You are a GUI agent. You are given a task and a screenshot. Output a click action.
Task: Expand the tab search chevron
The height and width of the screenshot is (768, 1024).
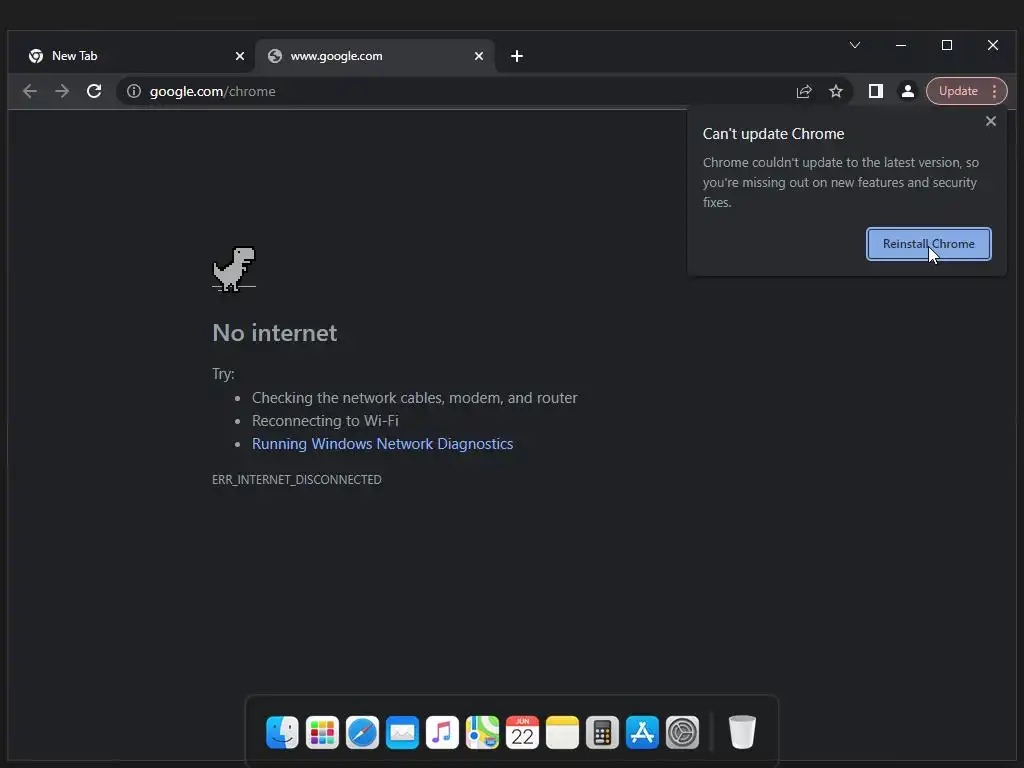pyautogui.click(x=855, y=45)
